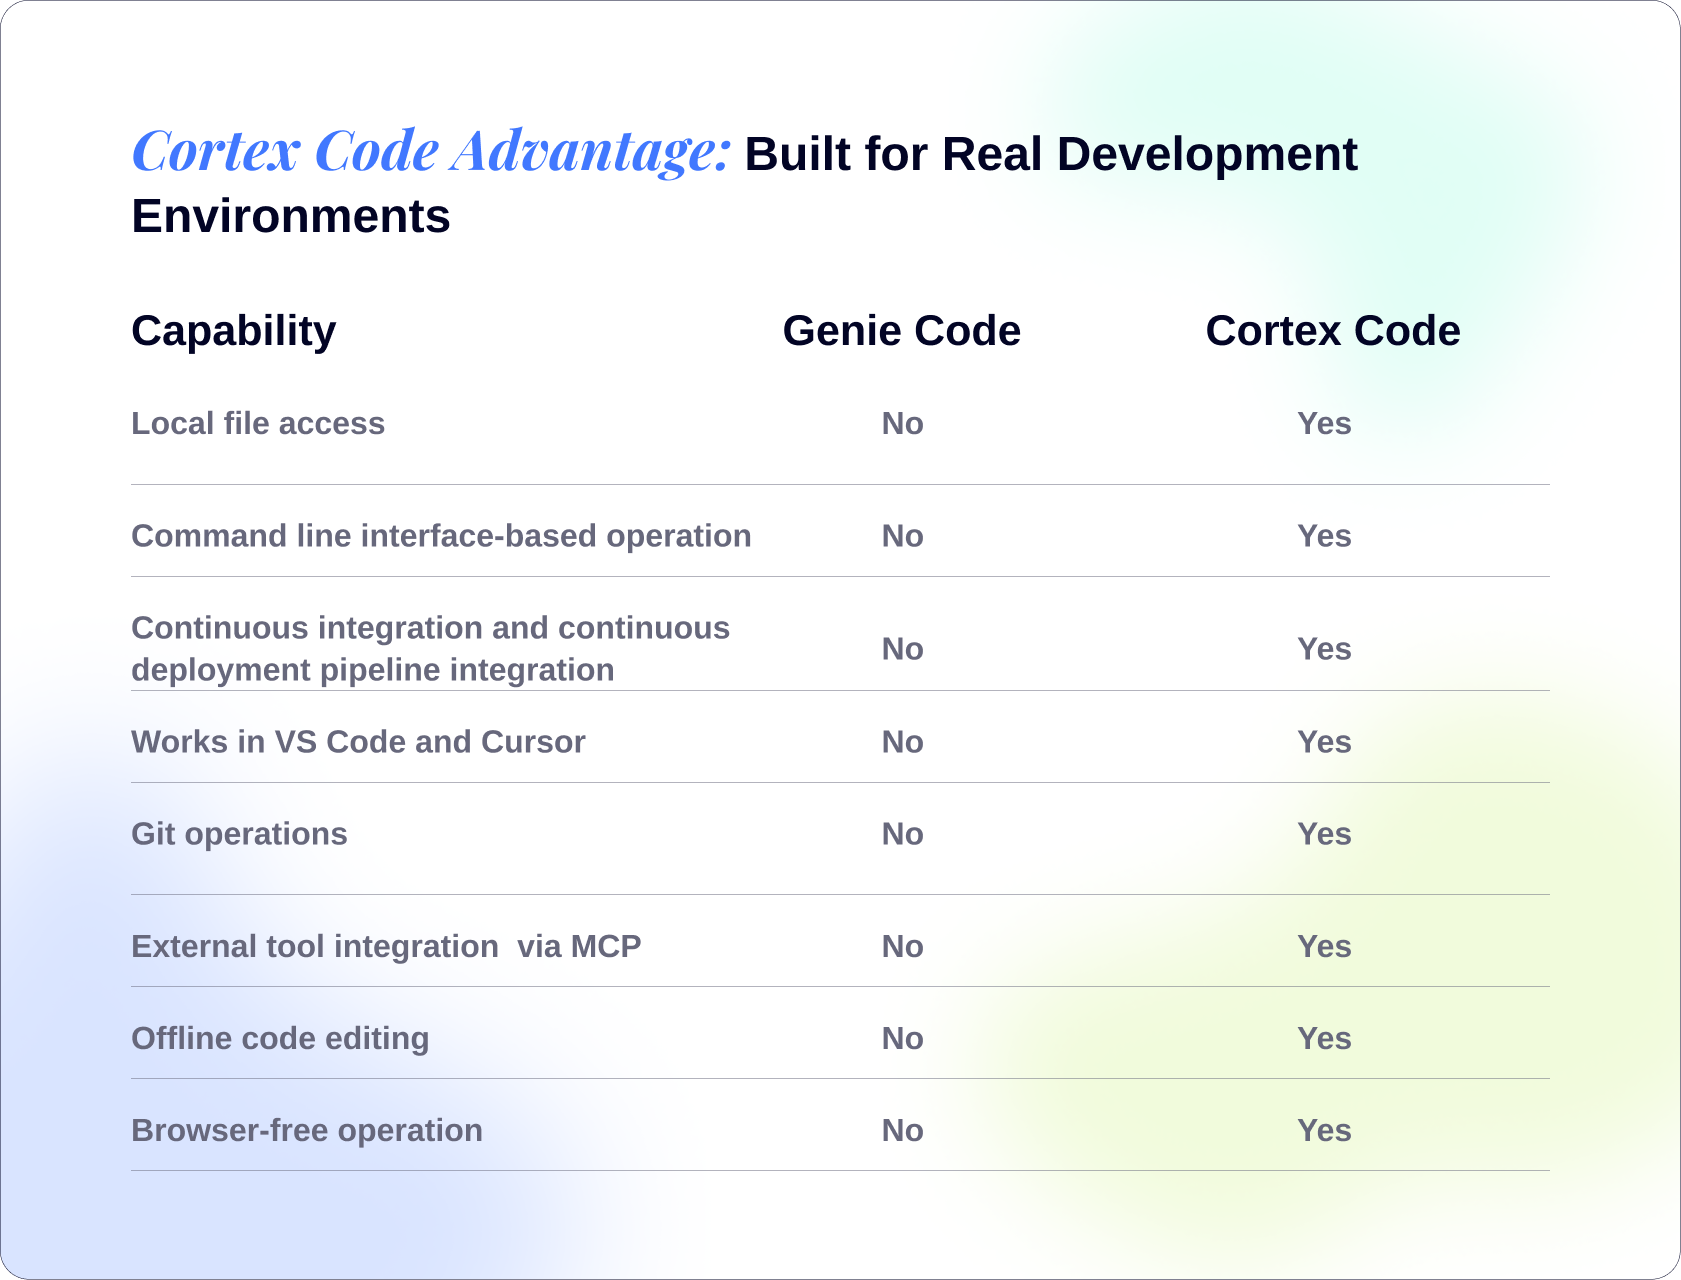Image resolution: width=1681 pixels, height=1280 pixels.
Task: Click 'Yes' in the VS Code and Cursor row
Action: (1324, 742)
